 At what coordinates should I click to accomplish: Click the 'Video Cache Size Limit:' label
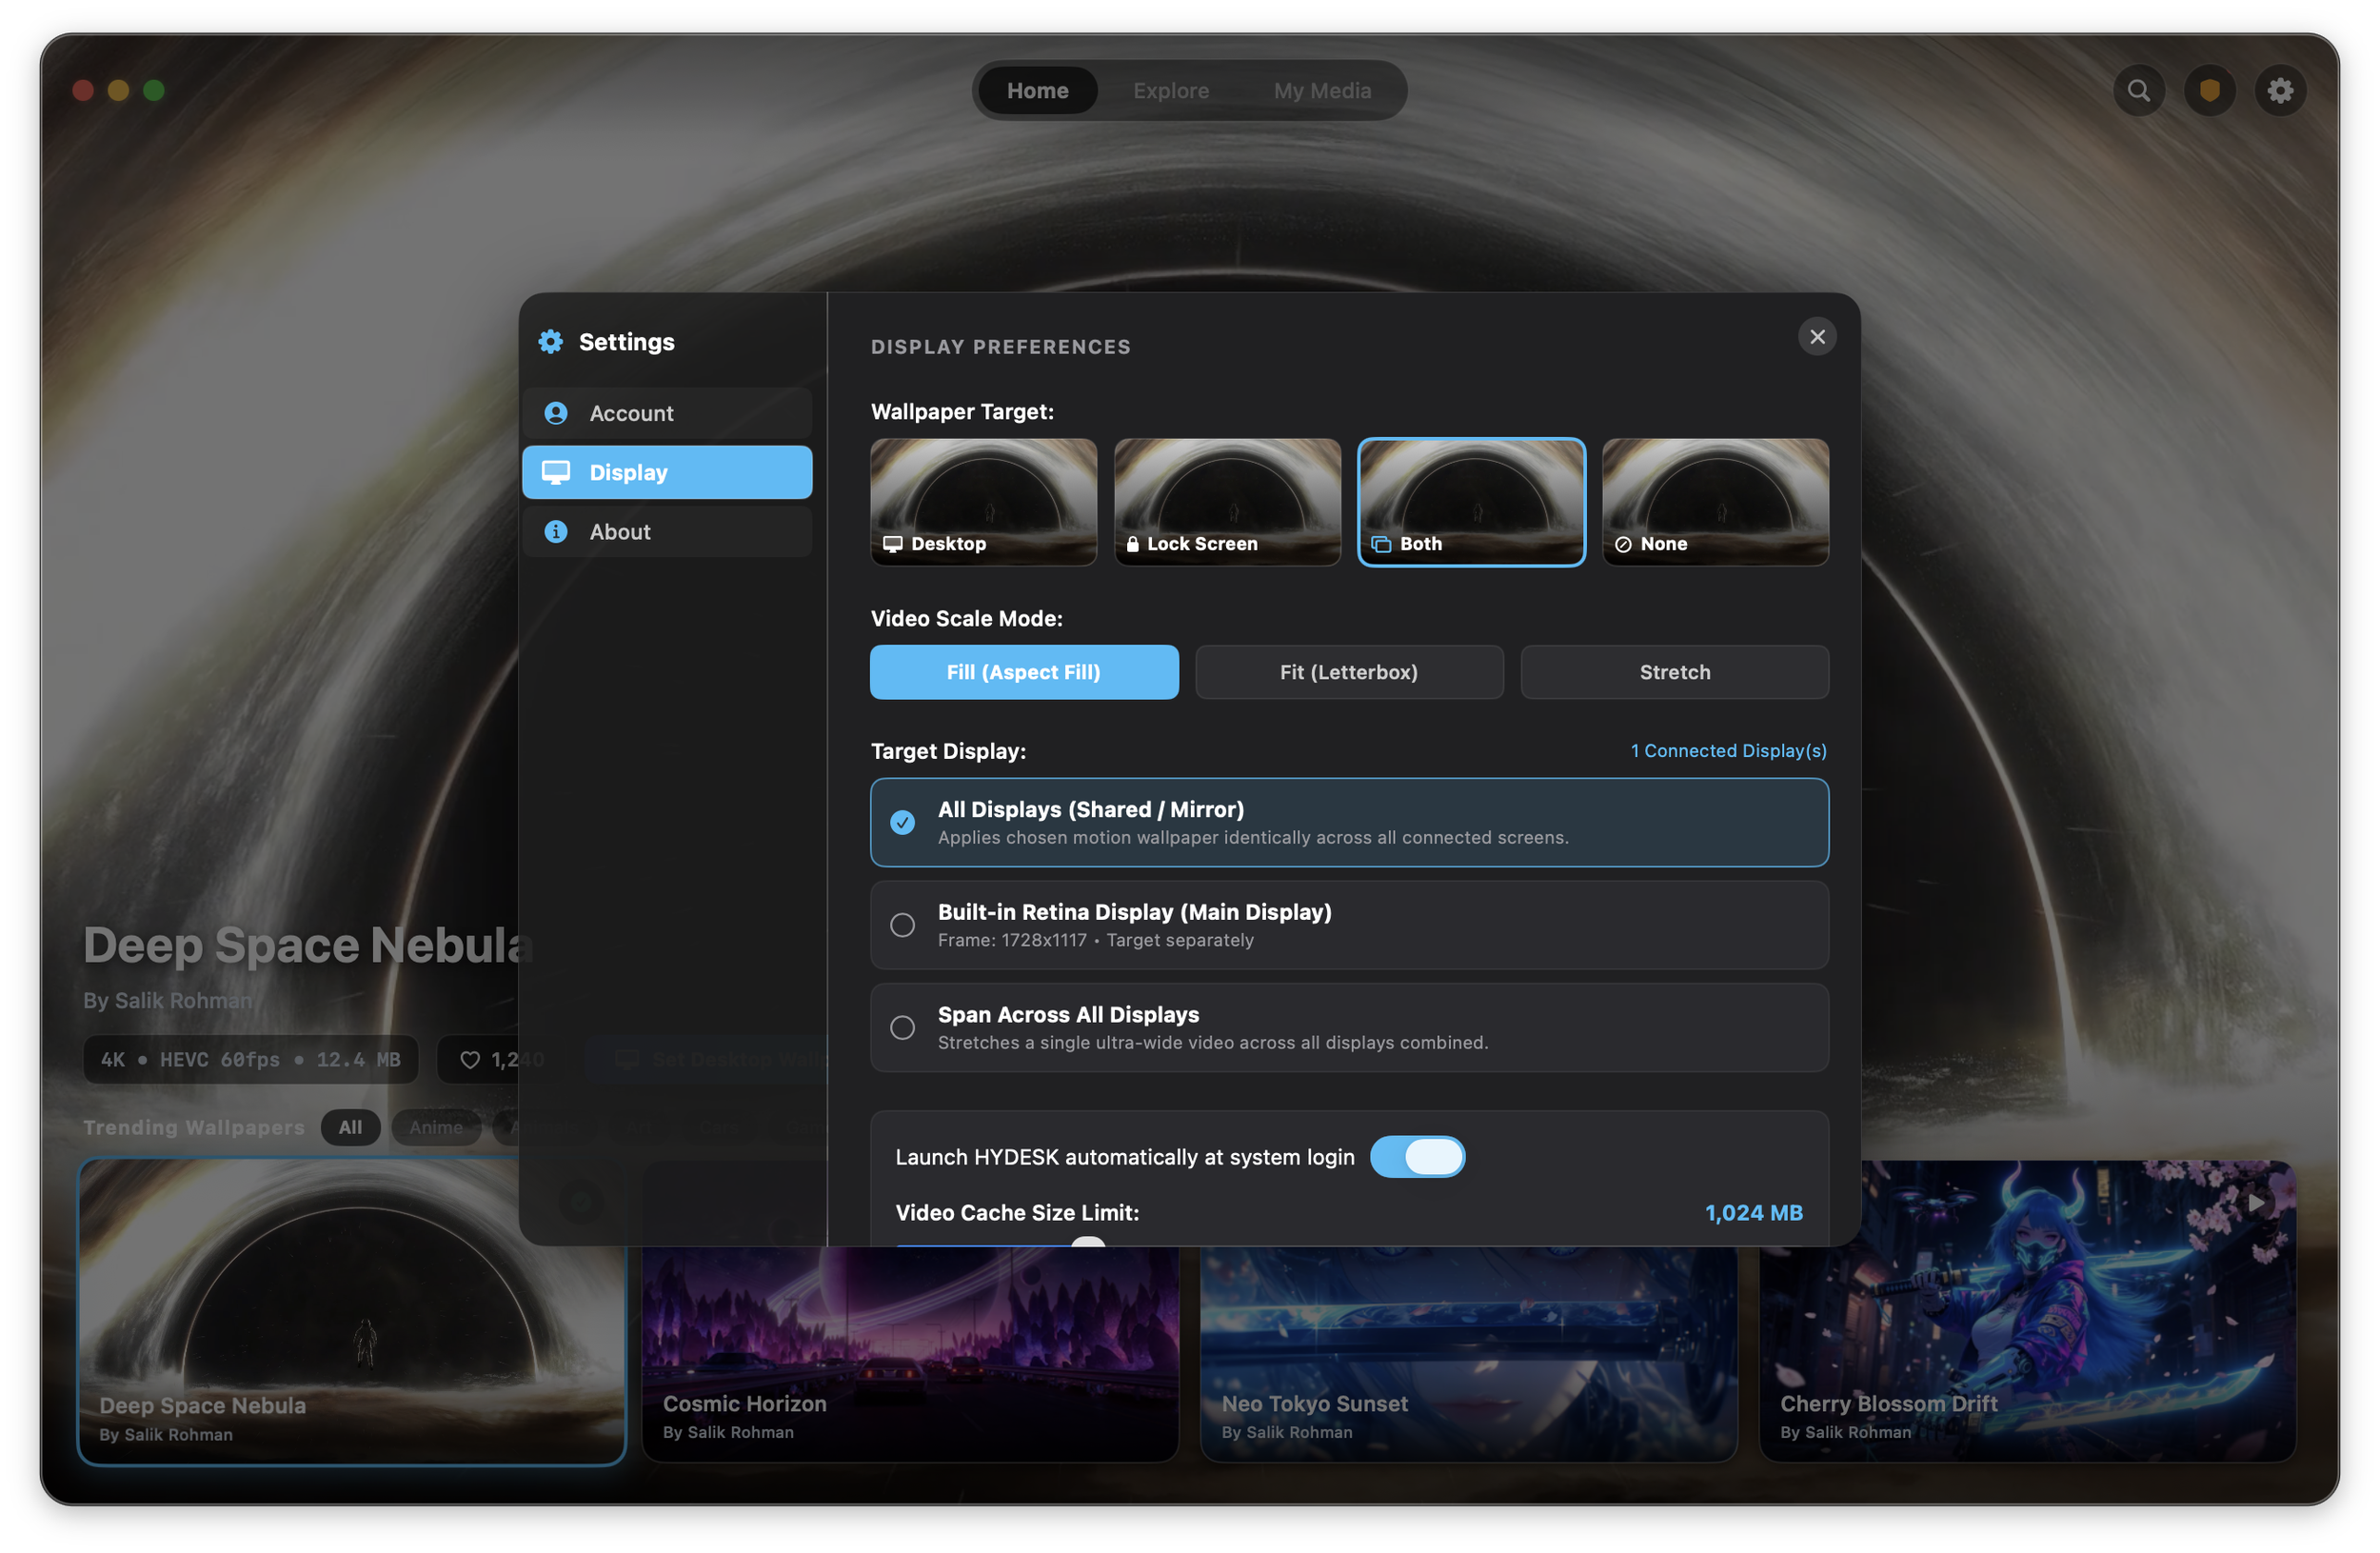(1017, 1213)
